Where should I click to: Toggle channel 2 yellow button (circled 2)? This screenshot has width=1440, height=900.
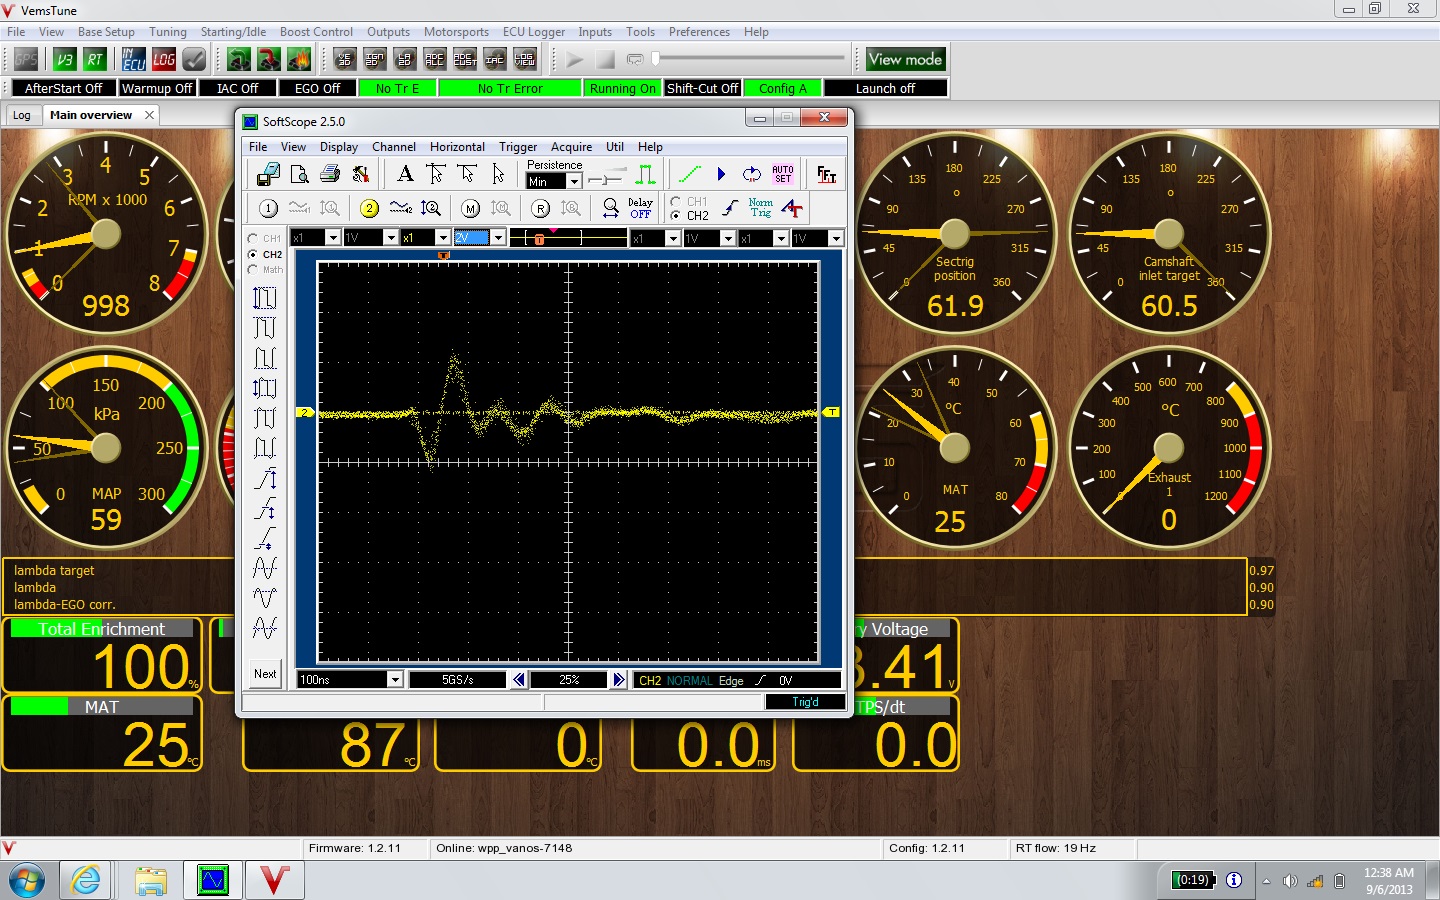[369, 208]
